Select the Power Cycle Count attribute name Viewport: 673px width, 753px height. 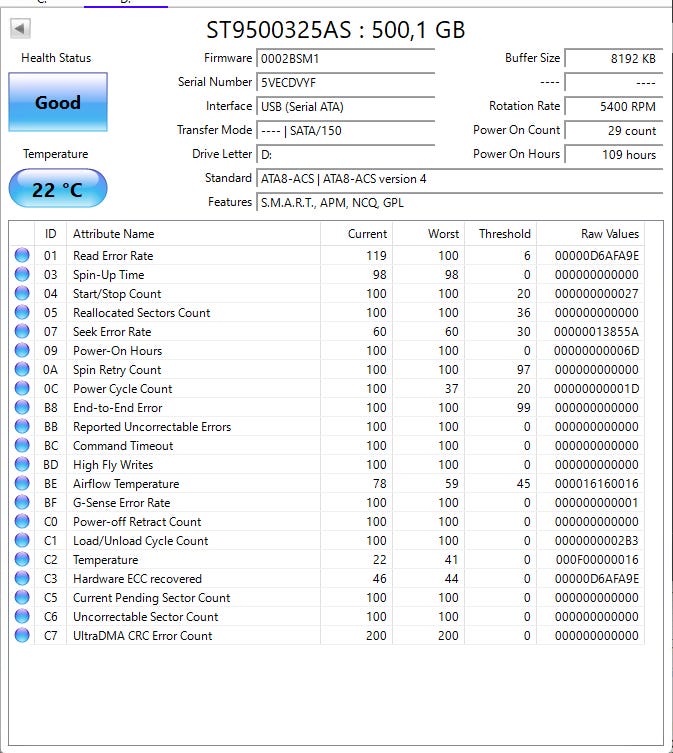pyautogui.click(x=122, y=389)
